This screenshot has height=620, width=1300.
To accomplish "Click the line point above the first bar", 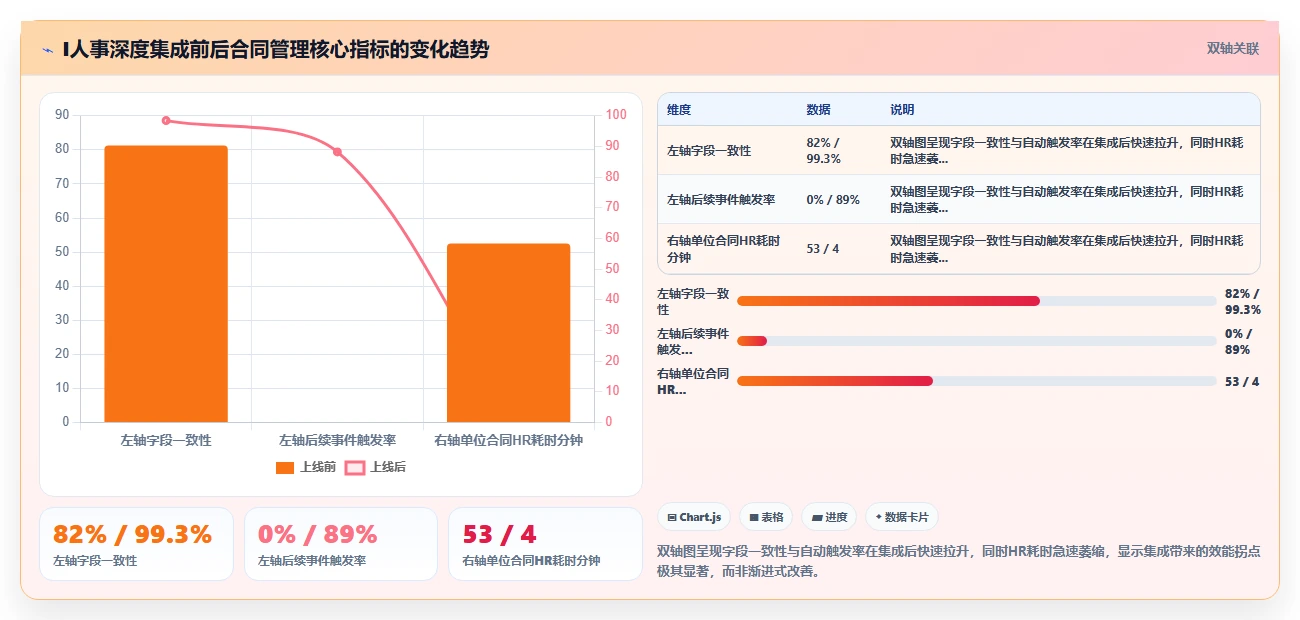I will pos(166,121).
